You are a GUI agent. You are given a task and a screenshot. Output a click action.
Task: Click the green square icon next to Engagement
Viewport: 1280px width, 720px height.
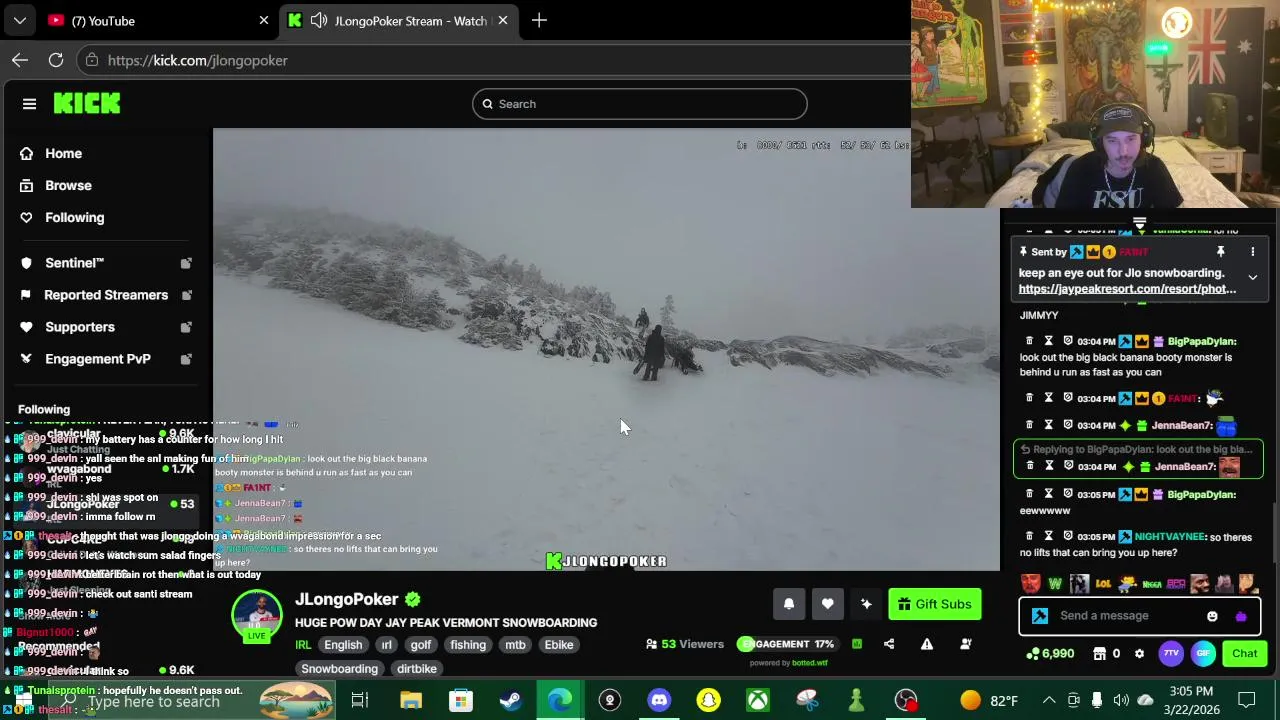click(x=857, y=644)
